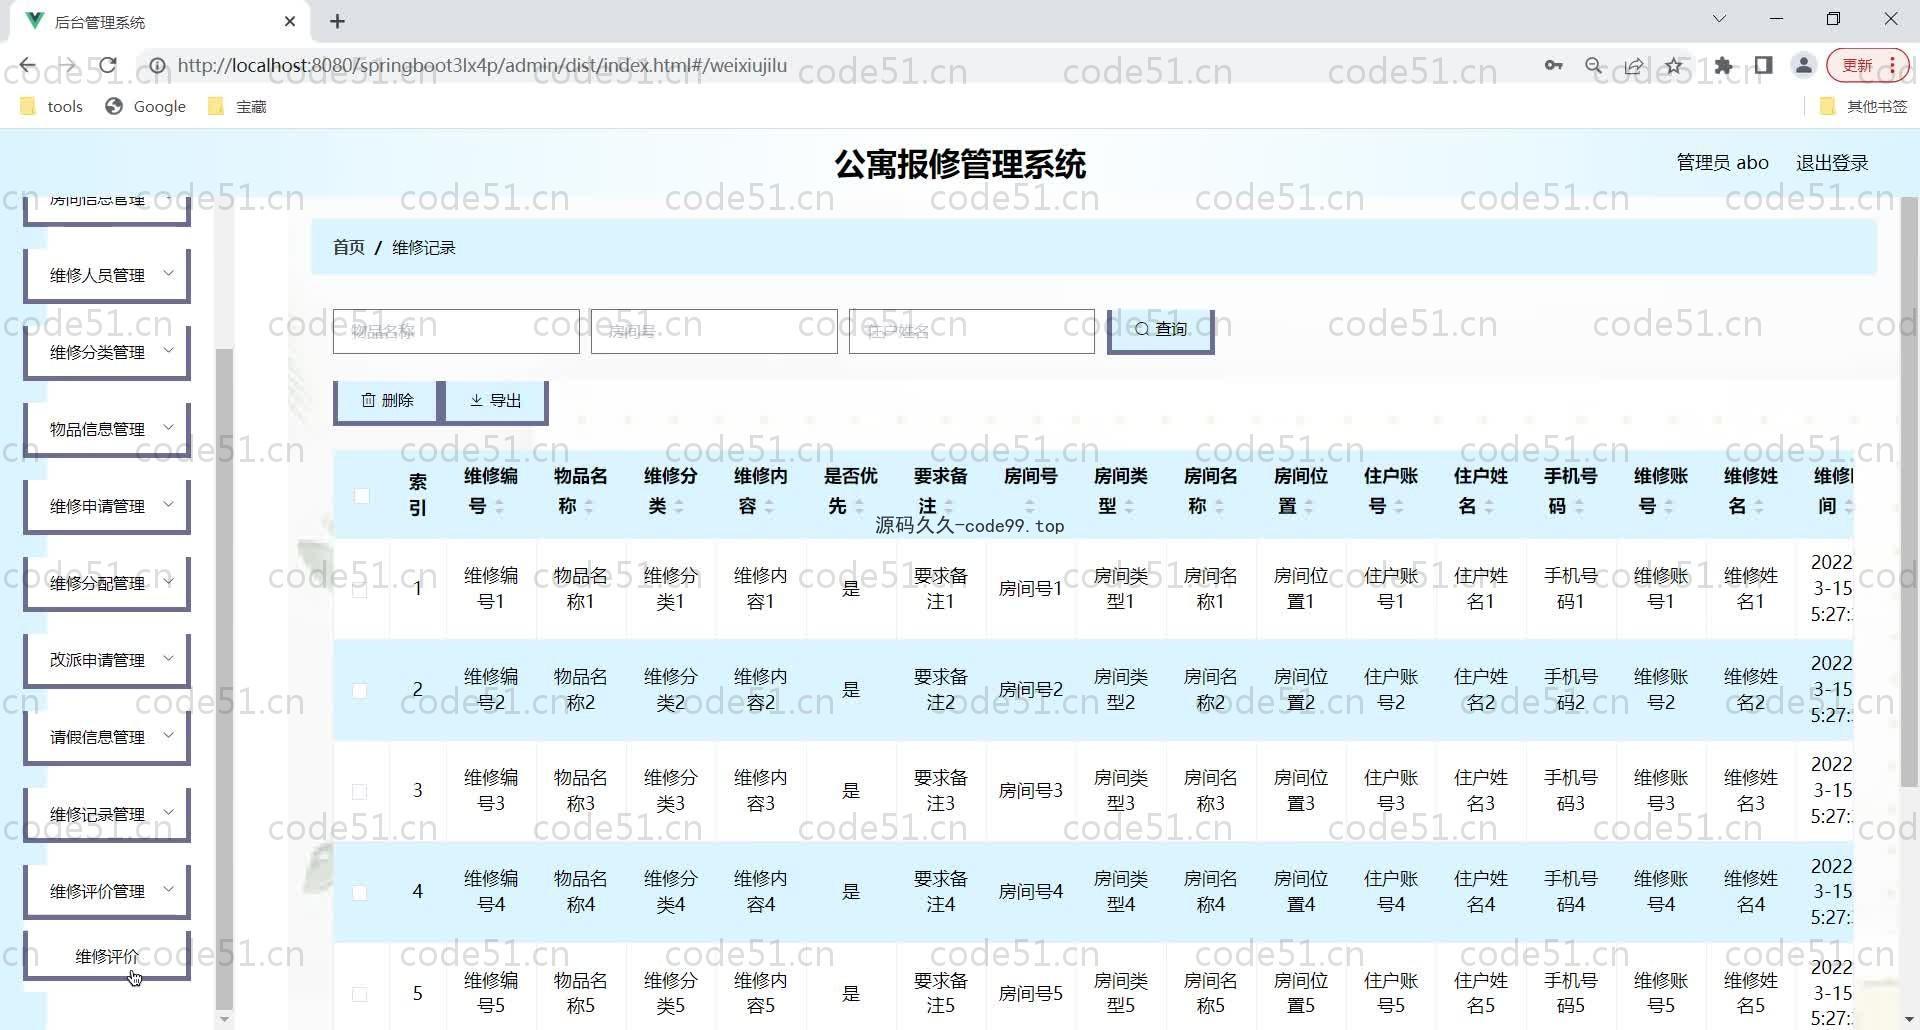Sort by 房间类型 column arrows
The width and height of the screenshot is (1920, 1030).
[1129, 507]
